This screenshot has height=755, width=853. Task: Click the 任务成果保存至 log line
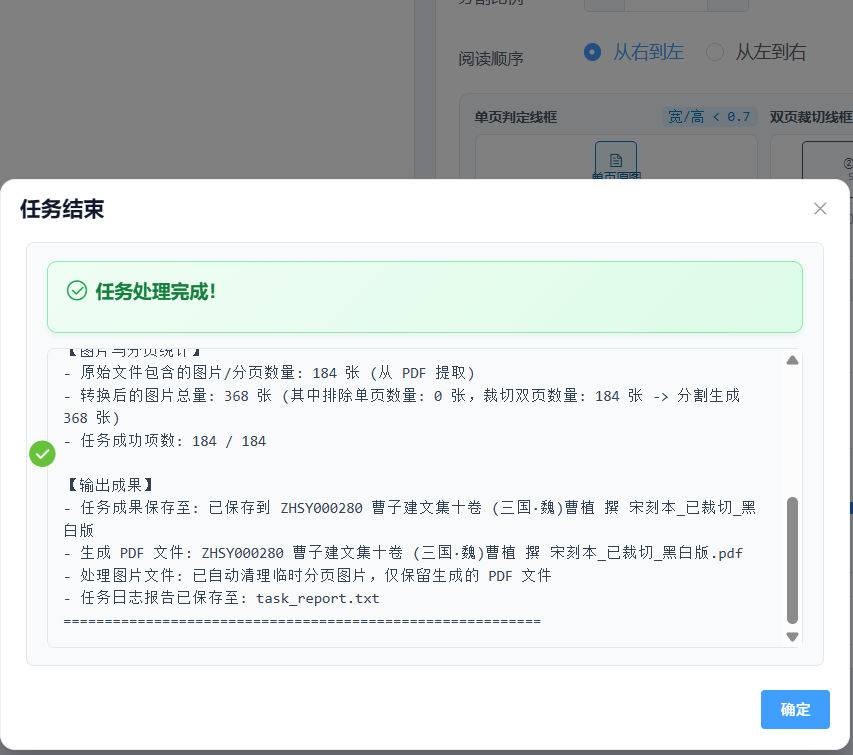pyautogui.click(x=410, y=518)
